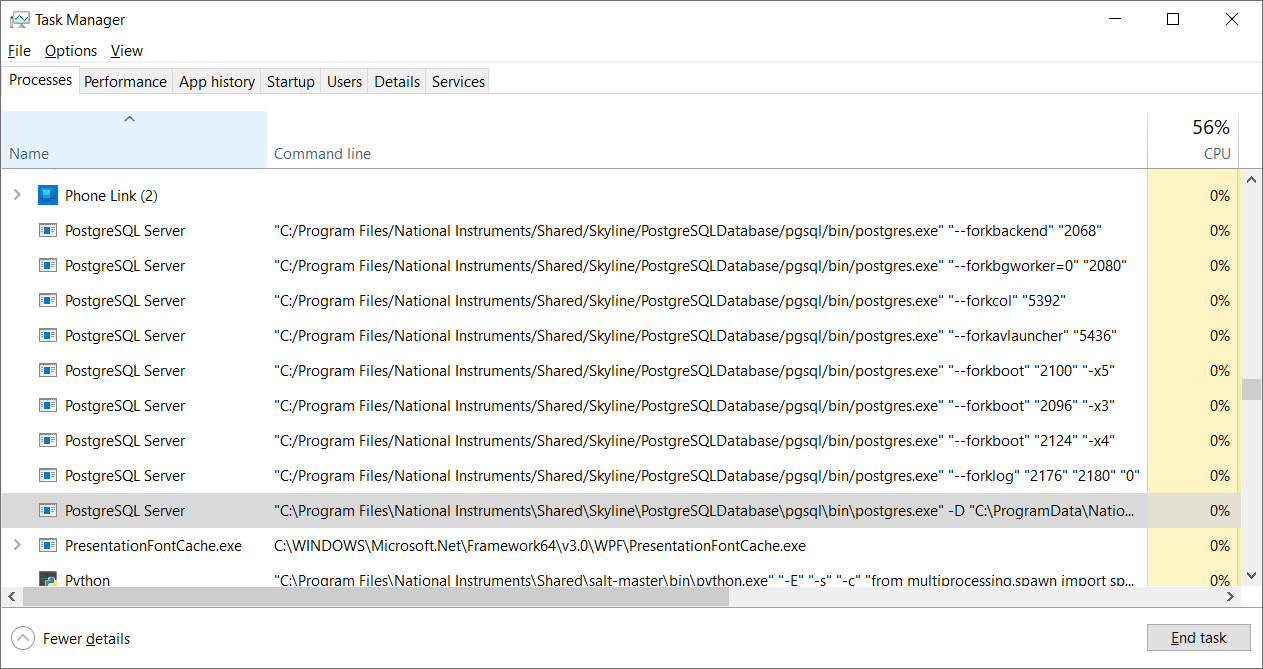Image resolution: width=1263 pixels, height=669 pixels.
Task: Select the PresentationFontCache.exe command line path
Action: tap(540, 546)
